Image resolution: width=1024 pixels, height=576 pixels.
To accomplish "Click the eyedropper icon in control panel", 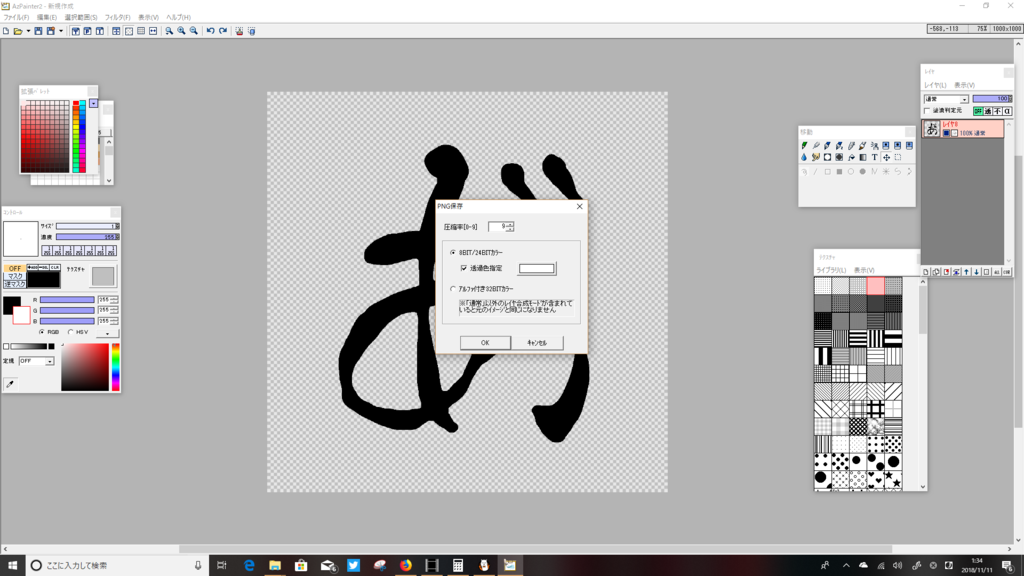I will coord(10,384).
